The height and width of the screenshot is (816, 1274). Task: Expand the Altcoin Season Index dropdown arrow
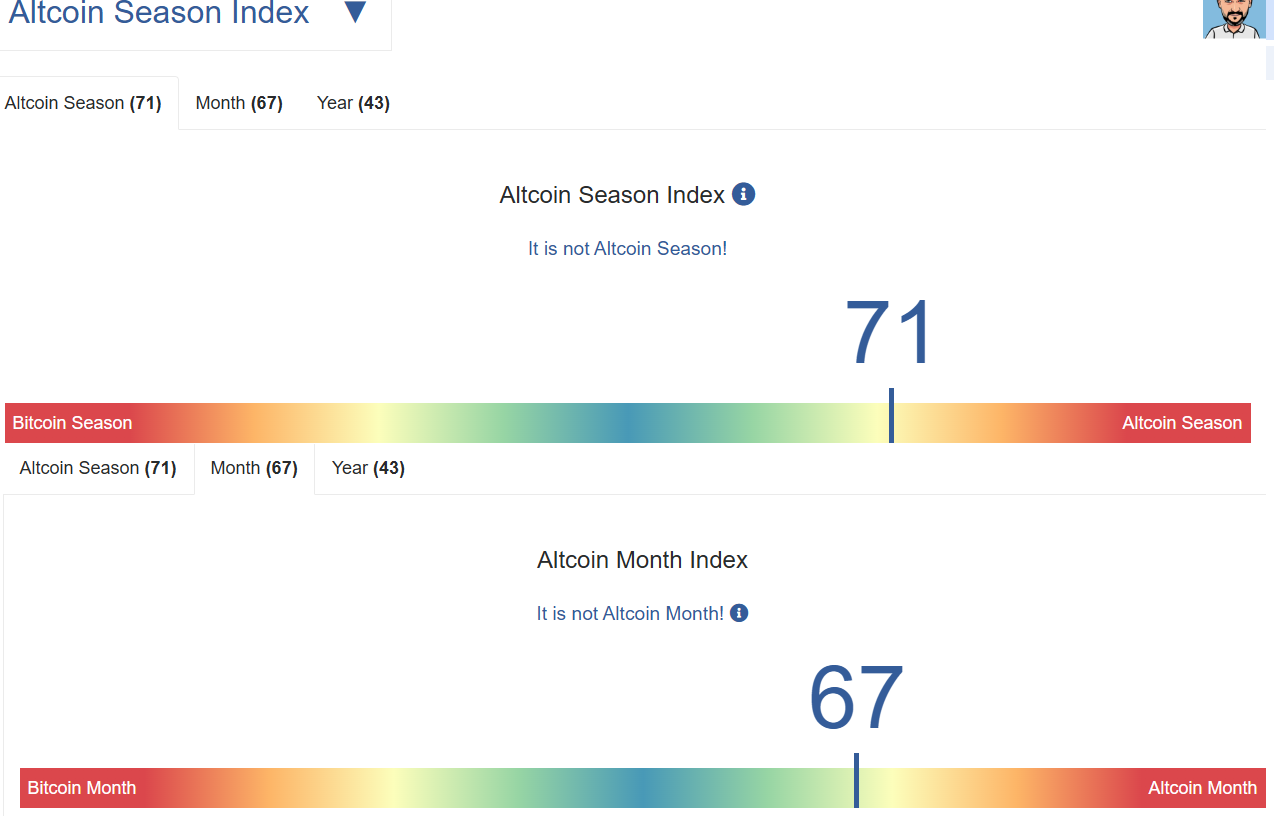[355, 13]
